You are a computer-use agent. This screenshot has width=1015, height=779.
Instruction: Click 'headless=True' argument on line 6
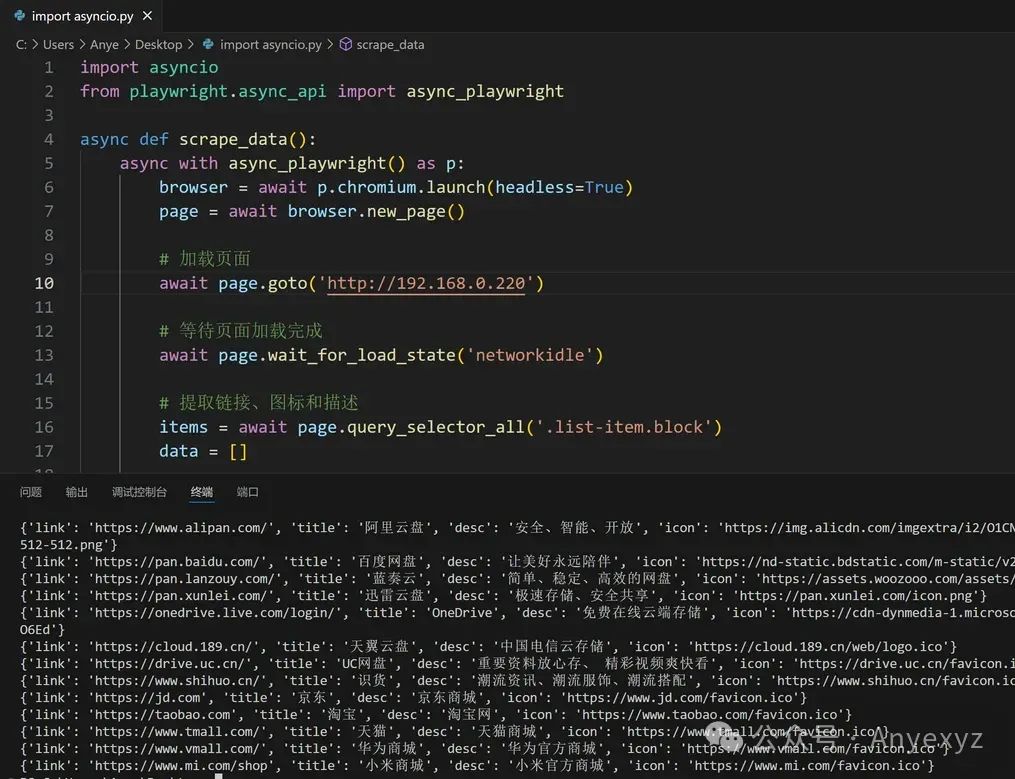coord(559,187)
